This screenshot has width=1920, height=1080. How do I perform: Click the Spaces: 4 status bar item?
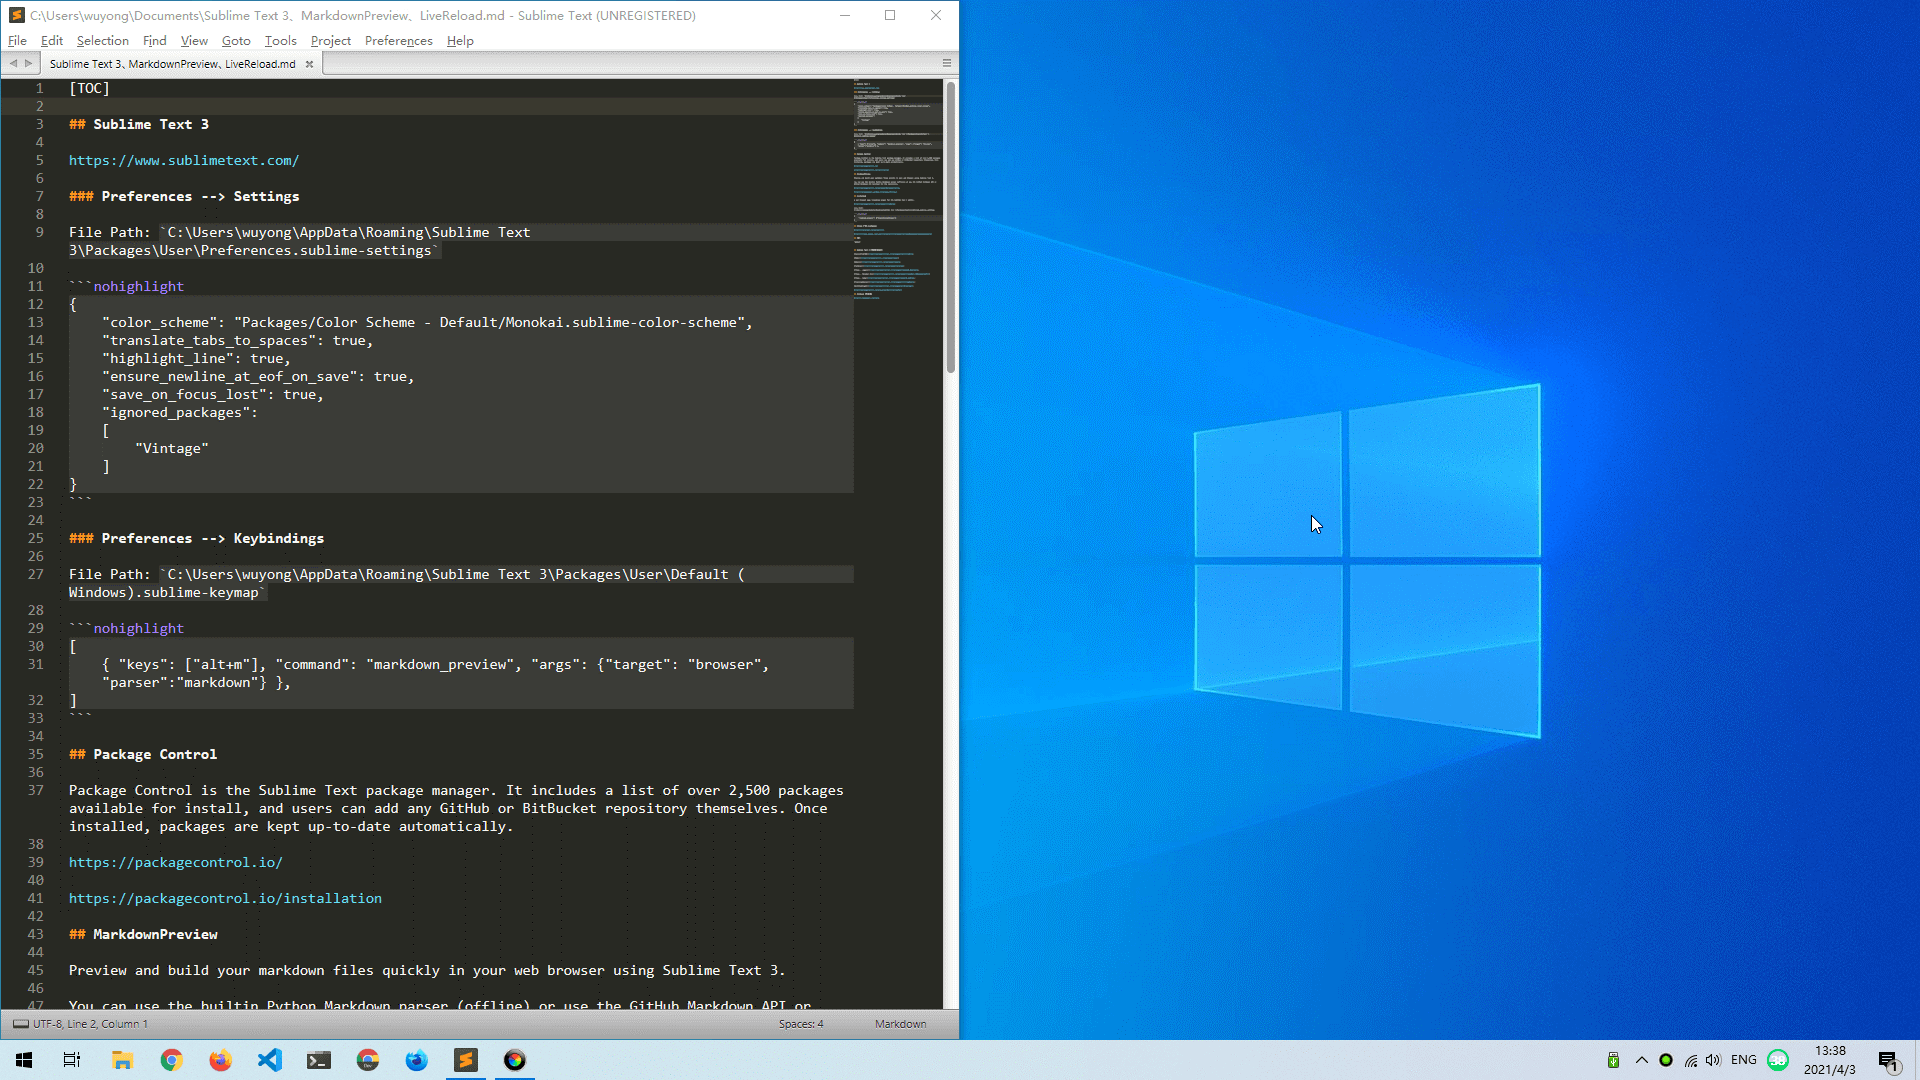[800, 1022]
